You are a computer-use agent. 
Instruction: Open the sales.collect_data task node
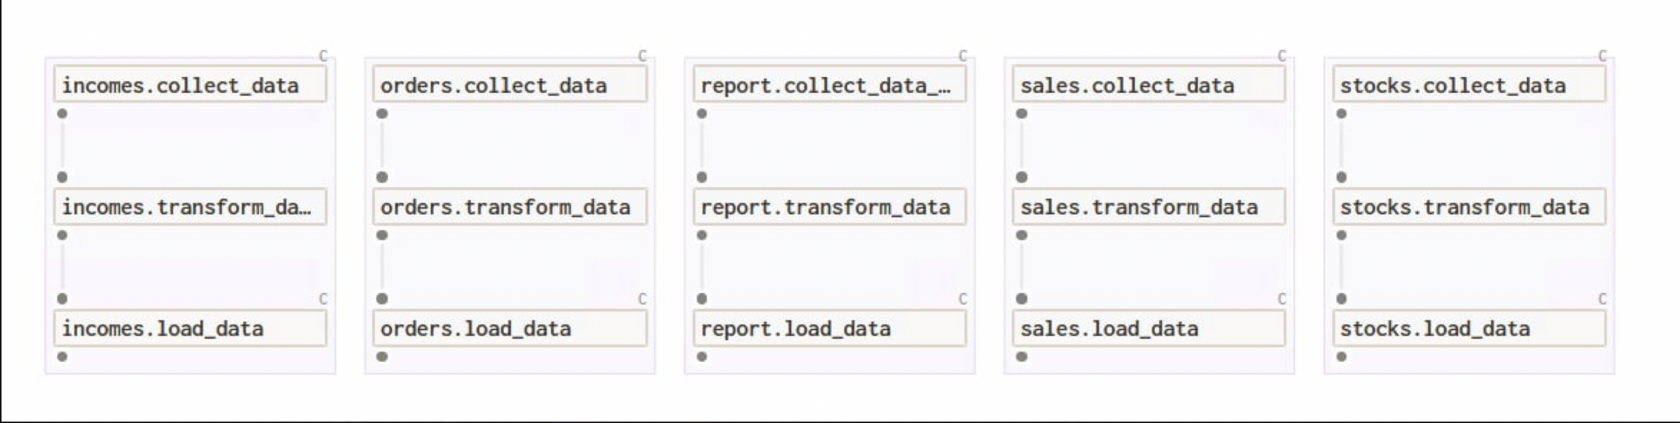(1149, 86)
